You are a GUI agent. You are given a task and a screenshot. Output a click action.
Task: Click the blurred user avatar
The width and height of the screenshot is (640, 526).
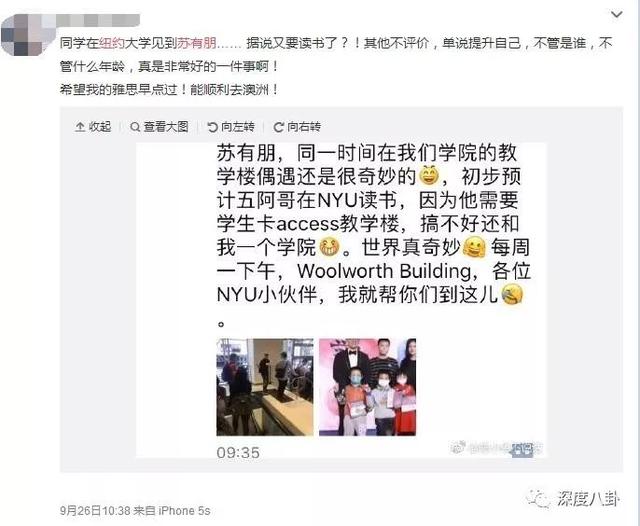[25, 36]
